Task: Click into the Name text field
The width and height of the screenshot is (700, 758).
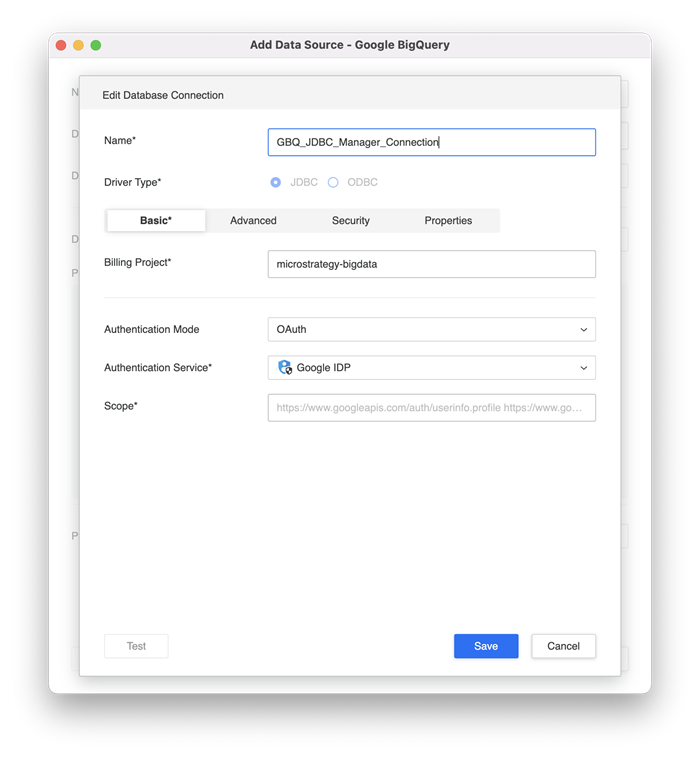Action: click(431, 142)
